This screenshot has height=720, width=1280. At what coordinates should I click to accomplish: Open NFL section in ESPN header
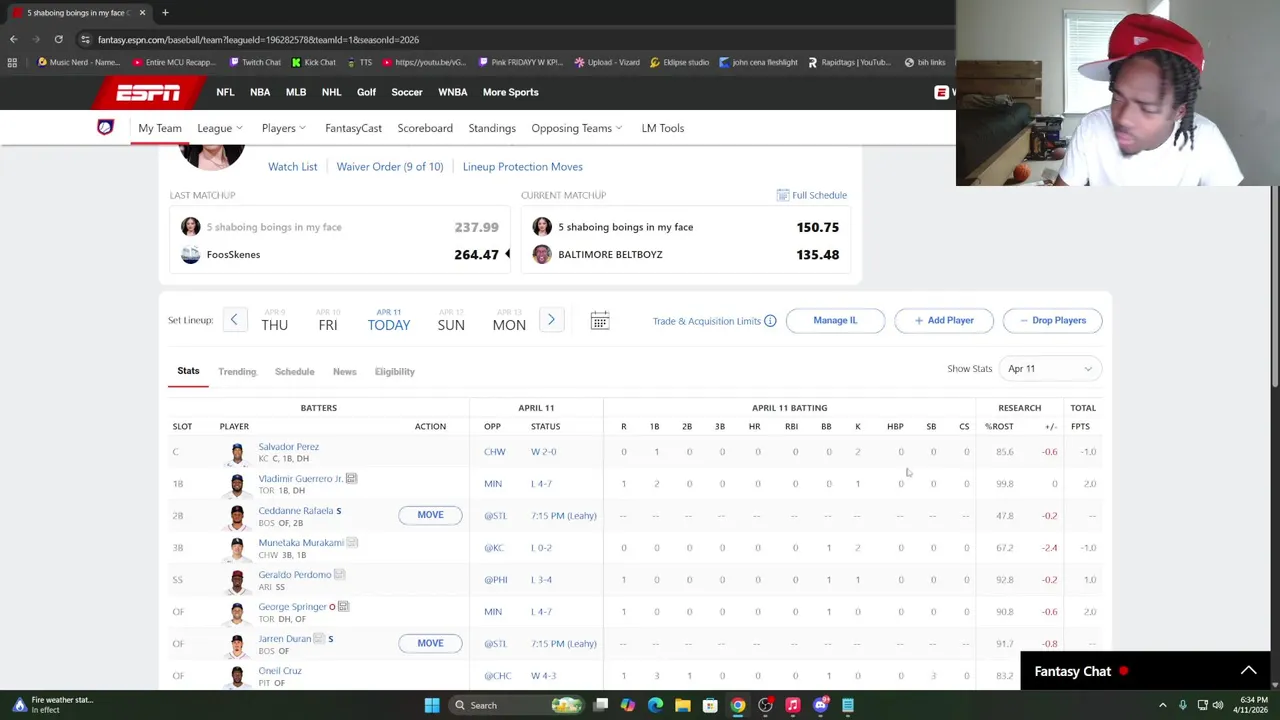click(225, 92)
